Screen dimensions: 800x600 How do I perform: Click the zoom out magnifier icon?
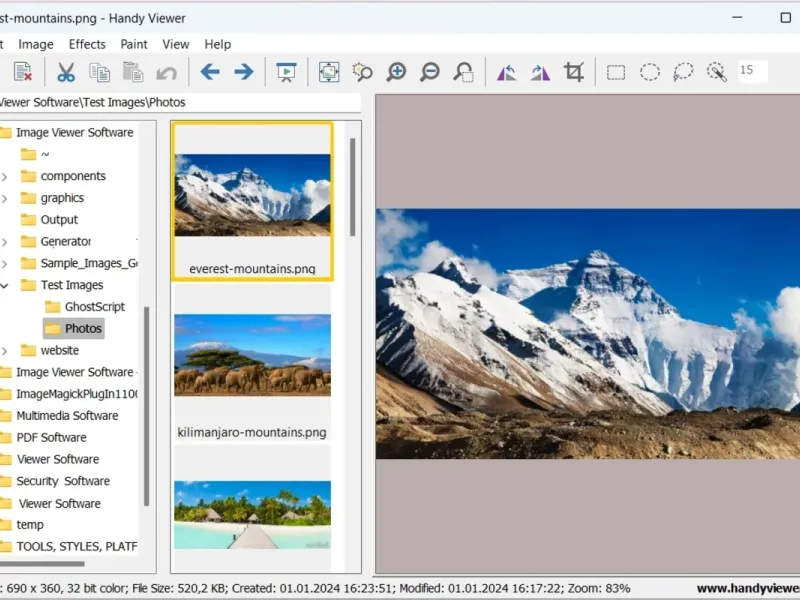coord(429,72)
